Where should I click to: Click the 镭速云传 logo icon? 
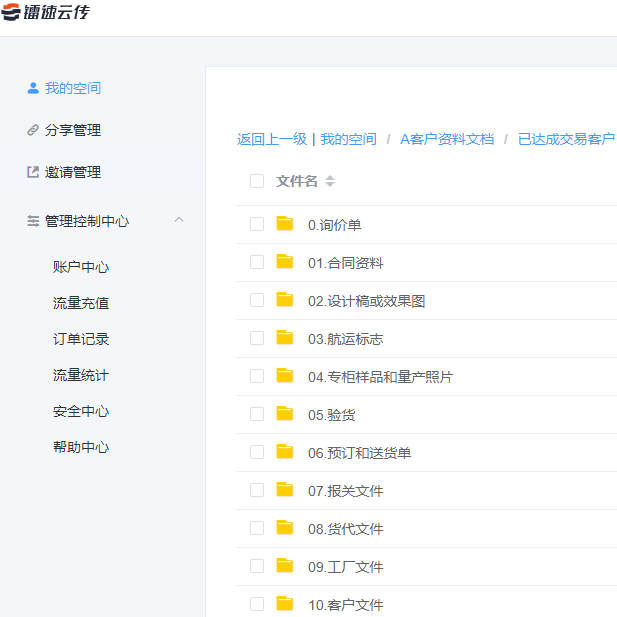[11, 11]
